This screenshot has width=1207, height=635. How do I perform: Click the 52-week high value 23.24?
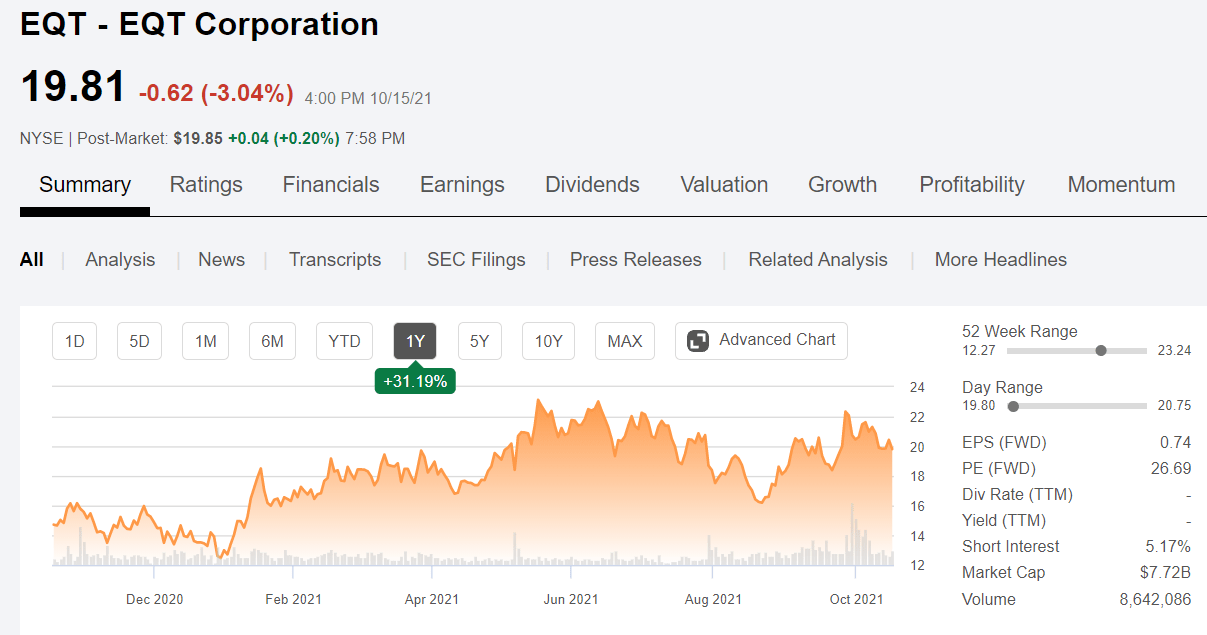tap(1174, 351)
